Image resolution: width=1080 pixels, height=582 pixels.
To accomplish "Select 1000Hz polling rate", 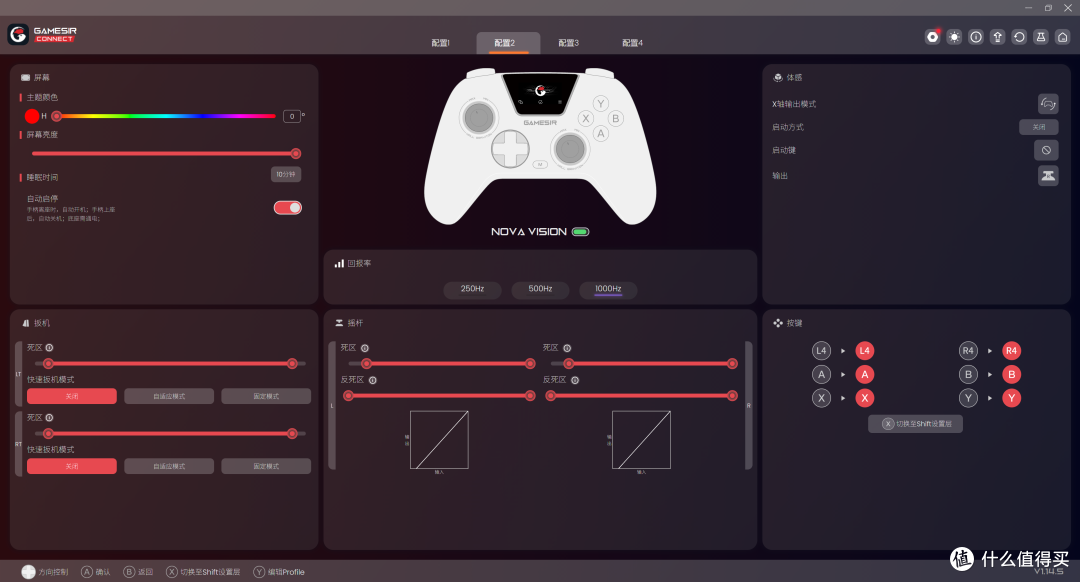I will click(x=608, y=289).
